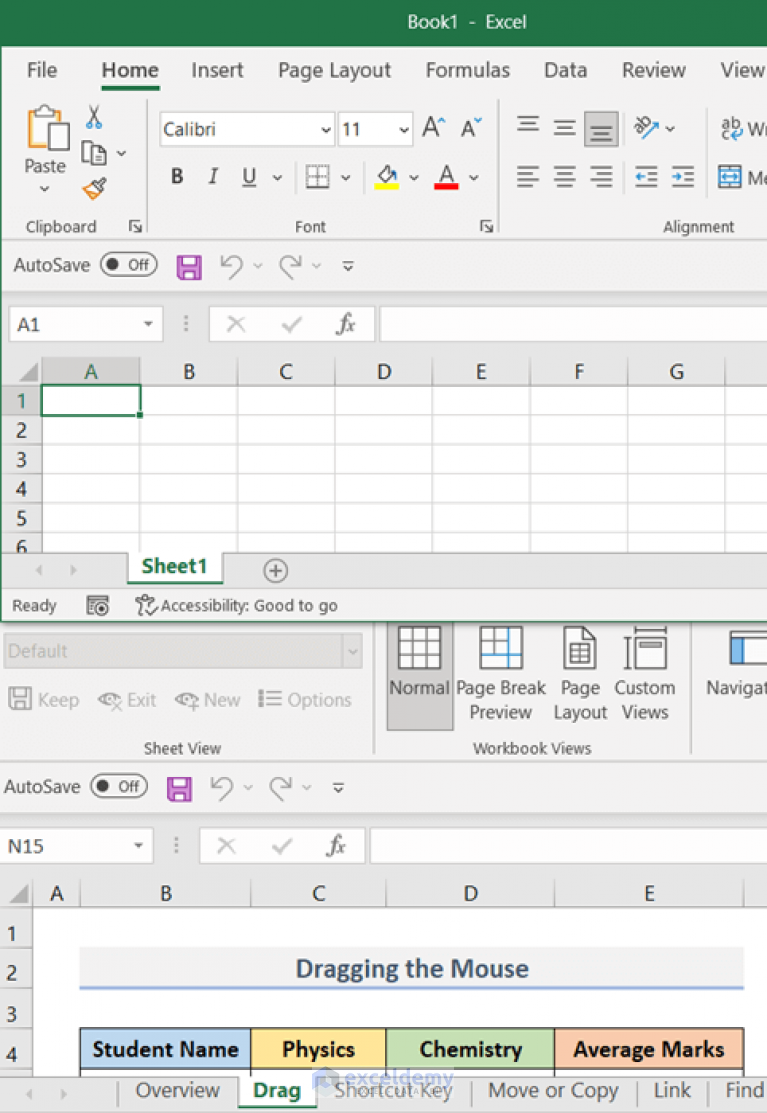Click Align Left icon
767x1113 pixels.
click(527, 176)
